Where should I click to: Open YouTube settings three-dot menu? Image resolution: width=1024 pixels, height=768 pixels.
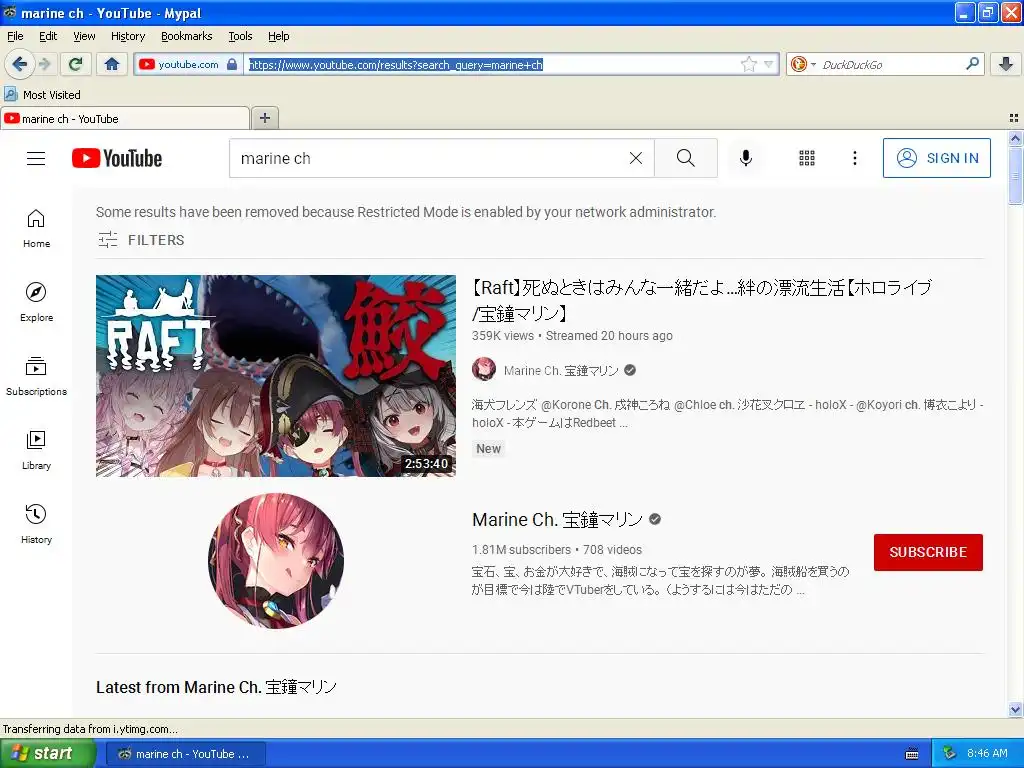point(854,158)
